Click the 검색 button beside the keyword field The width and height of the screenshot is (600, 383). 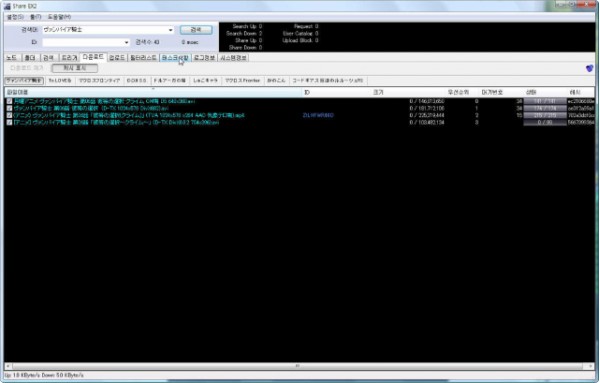point(196,30)
